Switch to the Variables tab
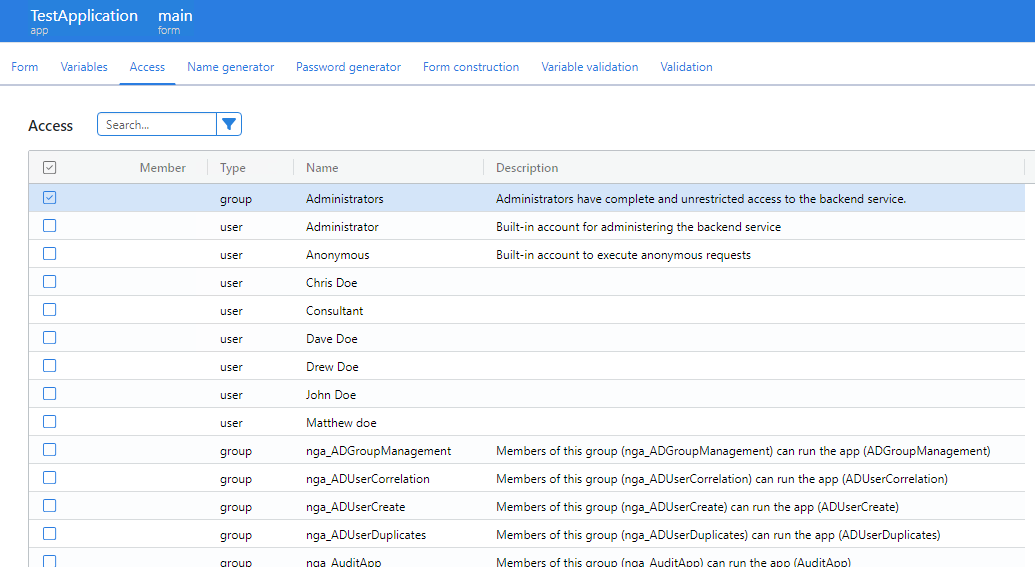This screenshot has height=567, width=1035. (x=84, y=67)
